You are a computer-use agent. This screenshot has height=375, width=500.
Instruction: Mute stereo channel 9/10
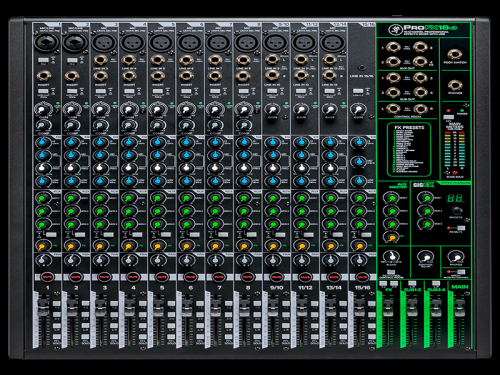pos(276,277)
